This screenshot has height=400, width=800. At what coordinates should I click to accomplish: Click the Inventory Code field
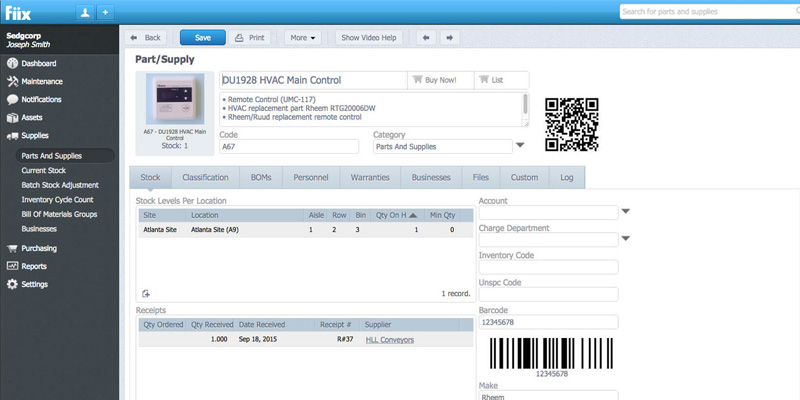click(x=548, y=267)
